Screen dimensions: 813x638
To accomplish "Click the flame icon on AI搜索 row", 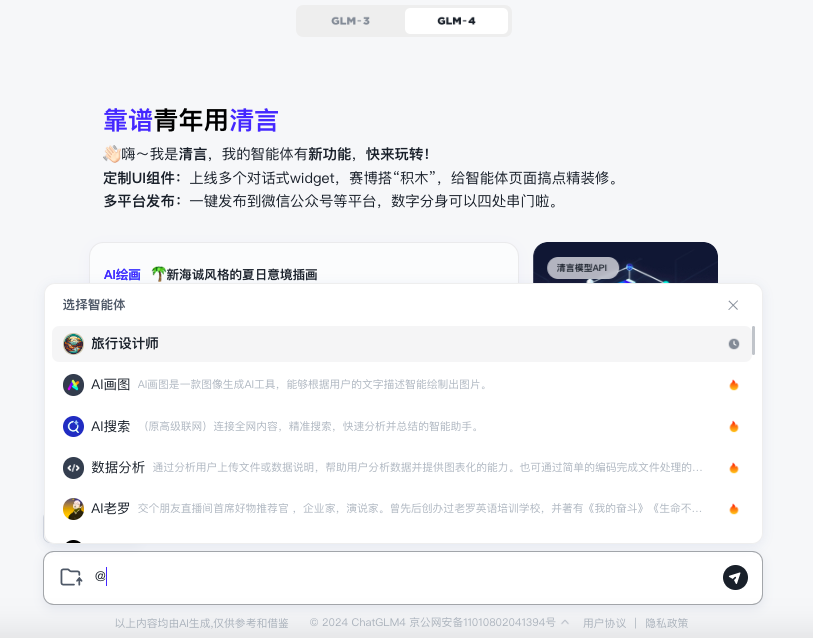I will pos(734,426).
